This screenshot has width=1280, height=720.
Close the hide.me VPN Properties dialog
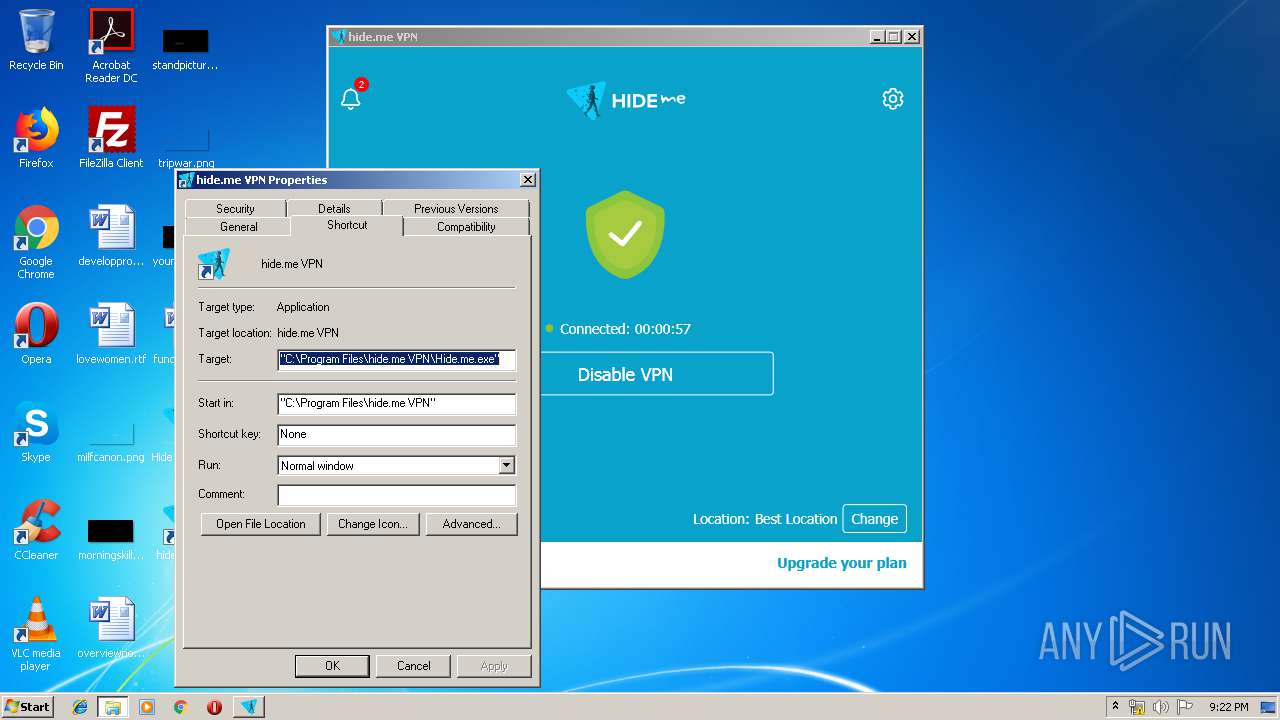pos(528,180)
